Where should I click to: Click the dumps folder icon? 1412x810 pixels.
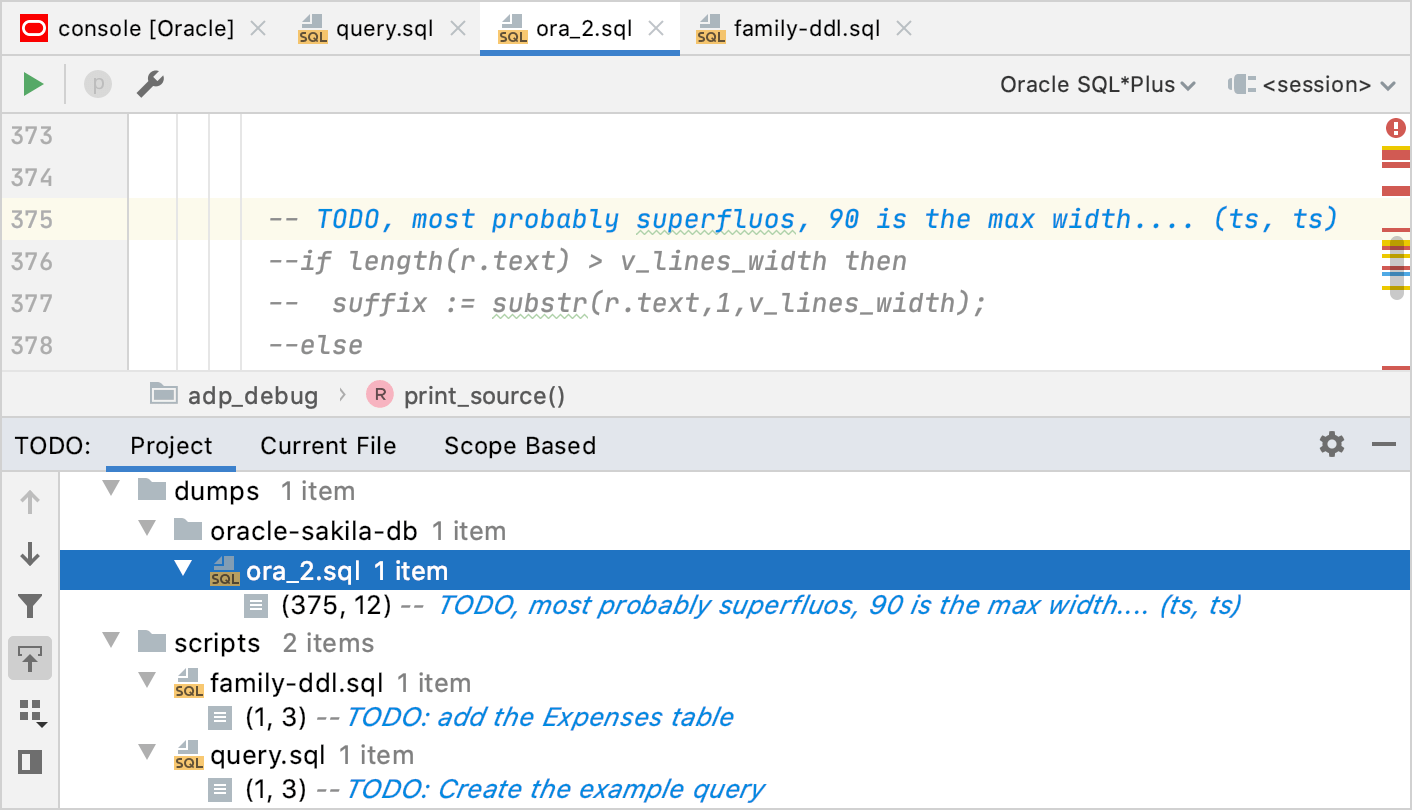(151, 490)
